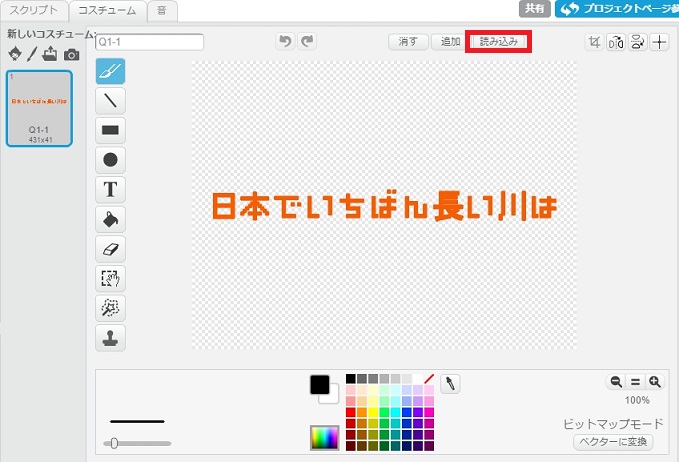Select the Eraser tool

coord(110,249)
